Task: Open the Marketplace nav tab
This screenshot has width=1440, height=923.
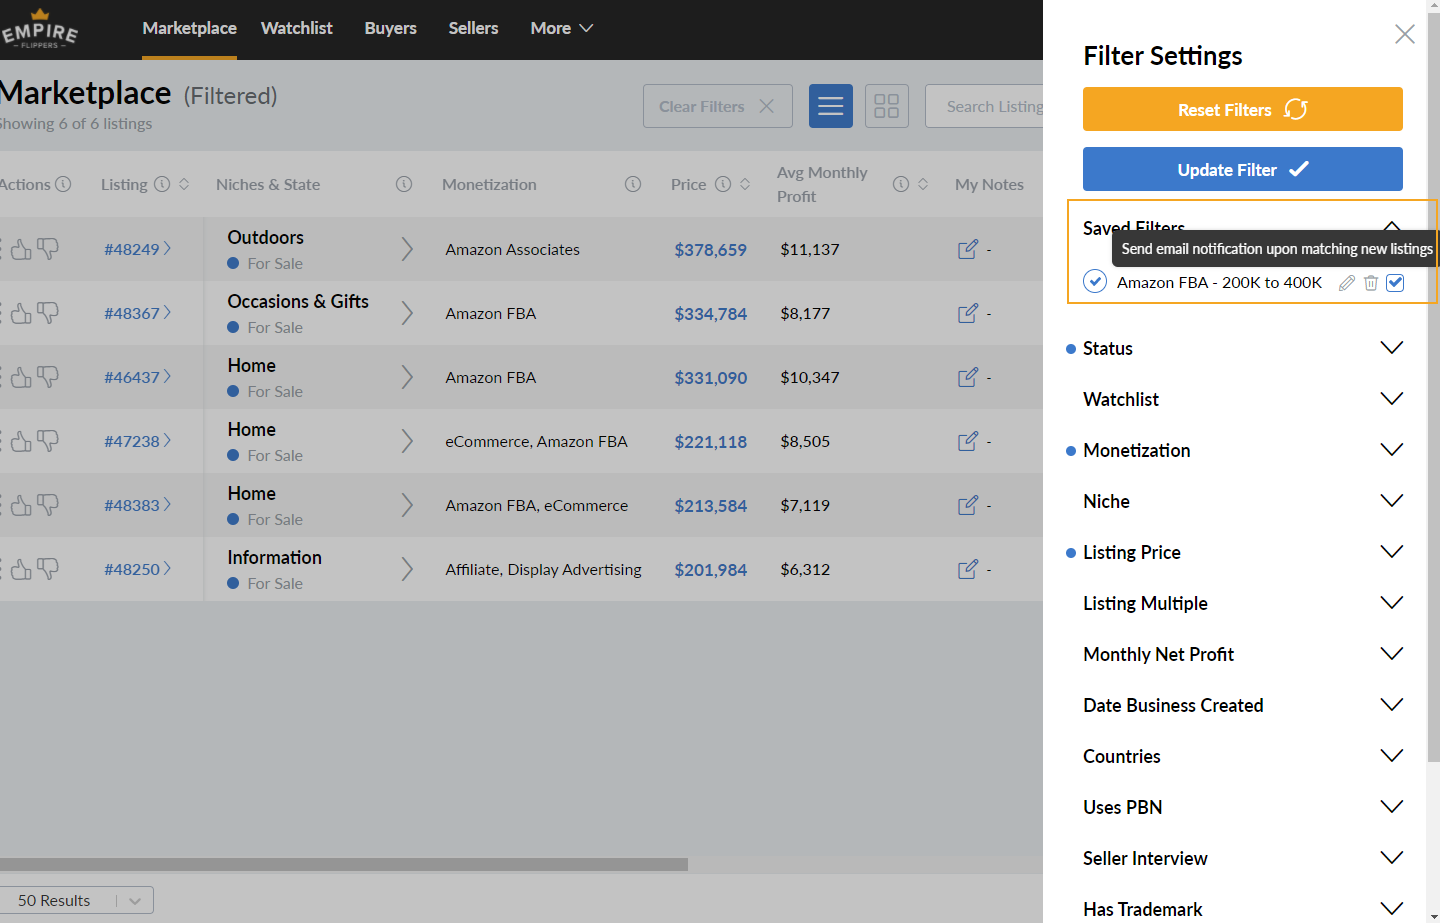Action: pos(189,28)
